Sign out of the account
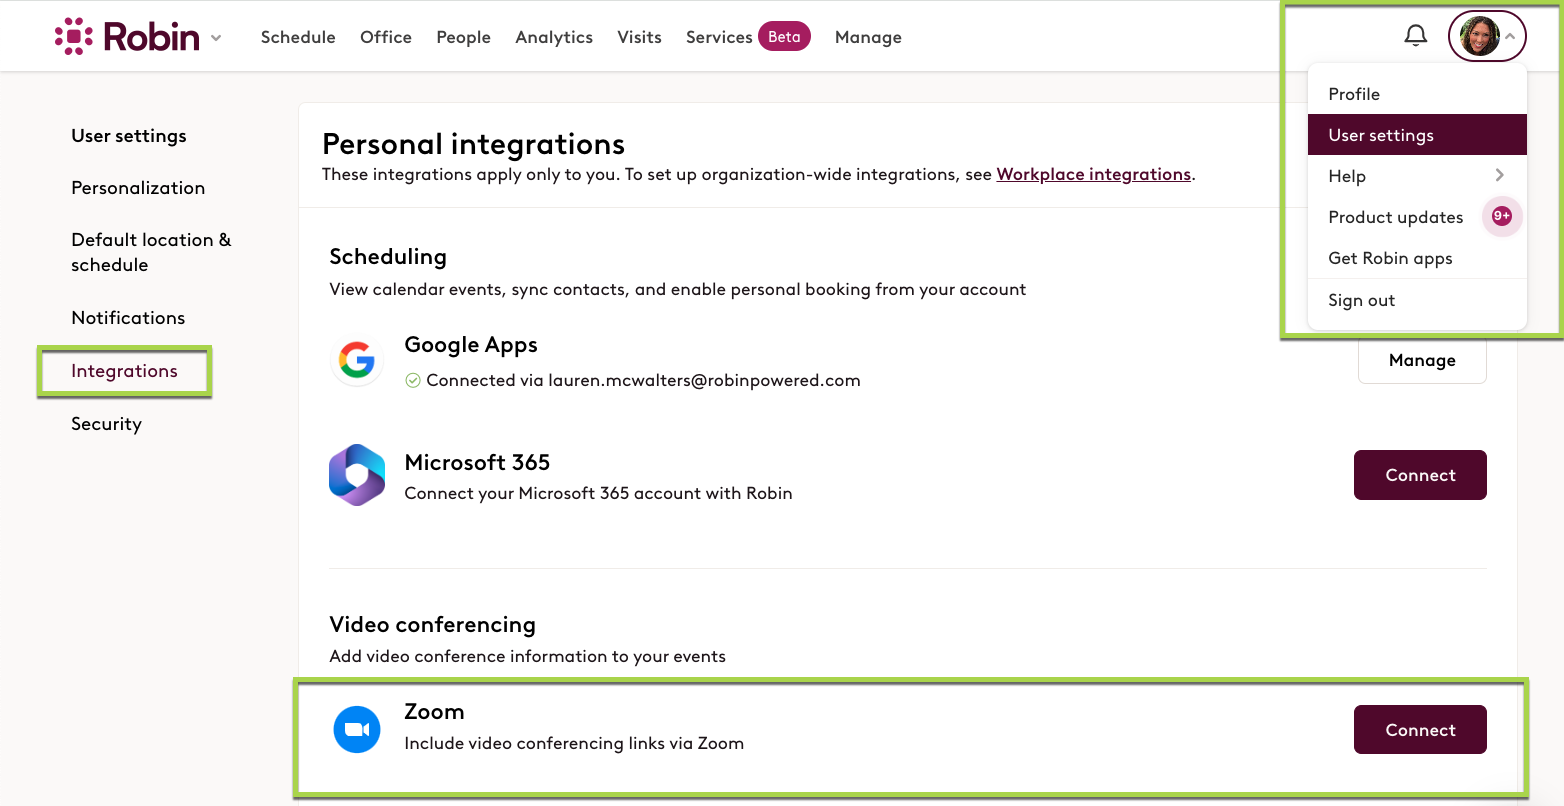The height and width of the screenshot is (806, 1564). (x=1361, y=299)
